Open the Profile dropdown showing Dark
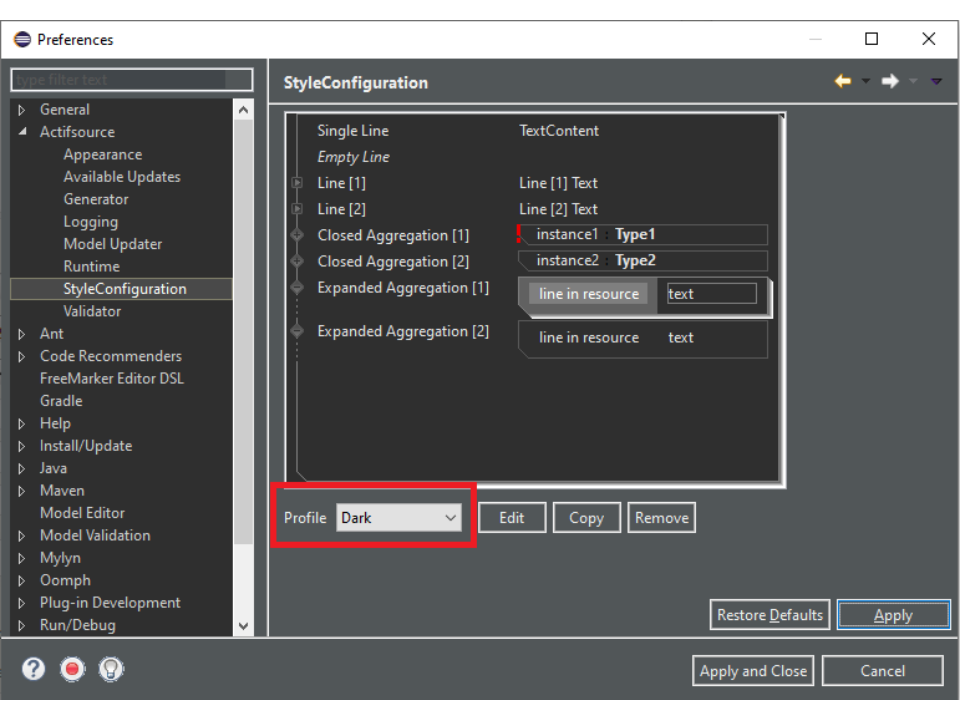 (398, 517)
